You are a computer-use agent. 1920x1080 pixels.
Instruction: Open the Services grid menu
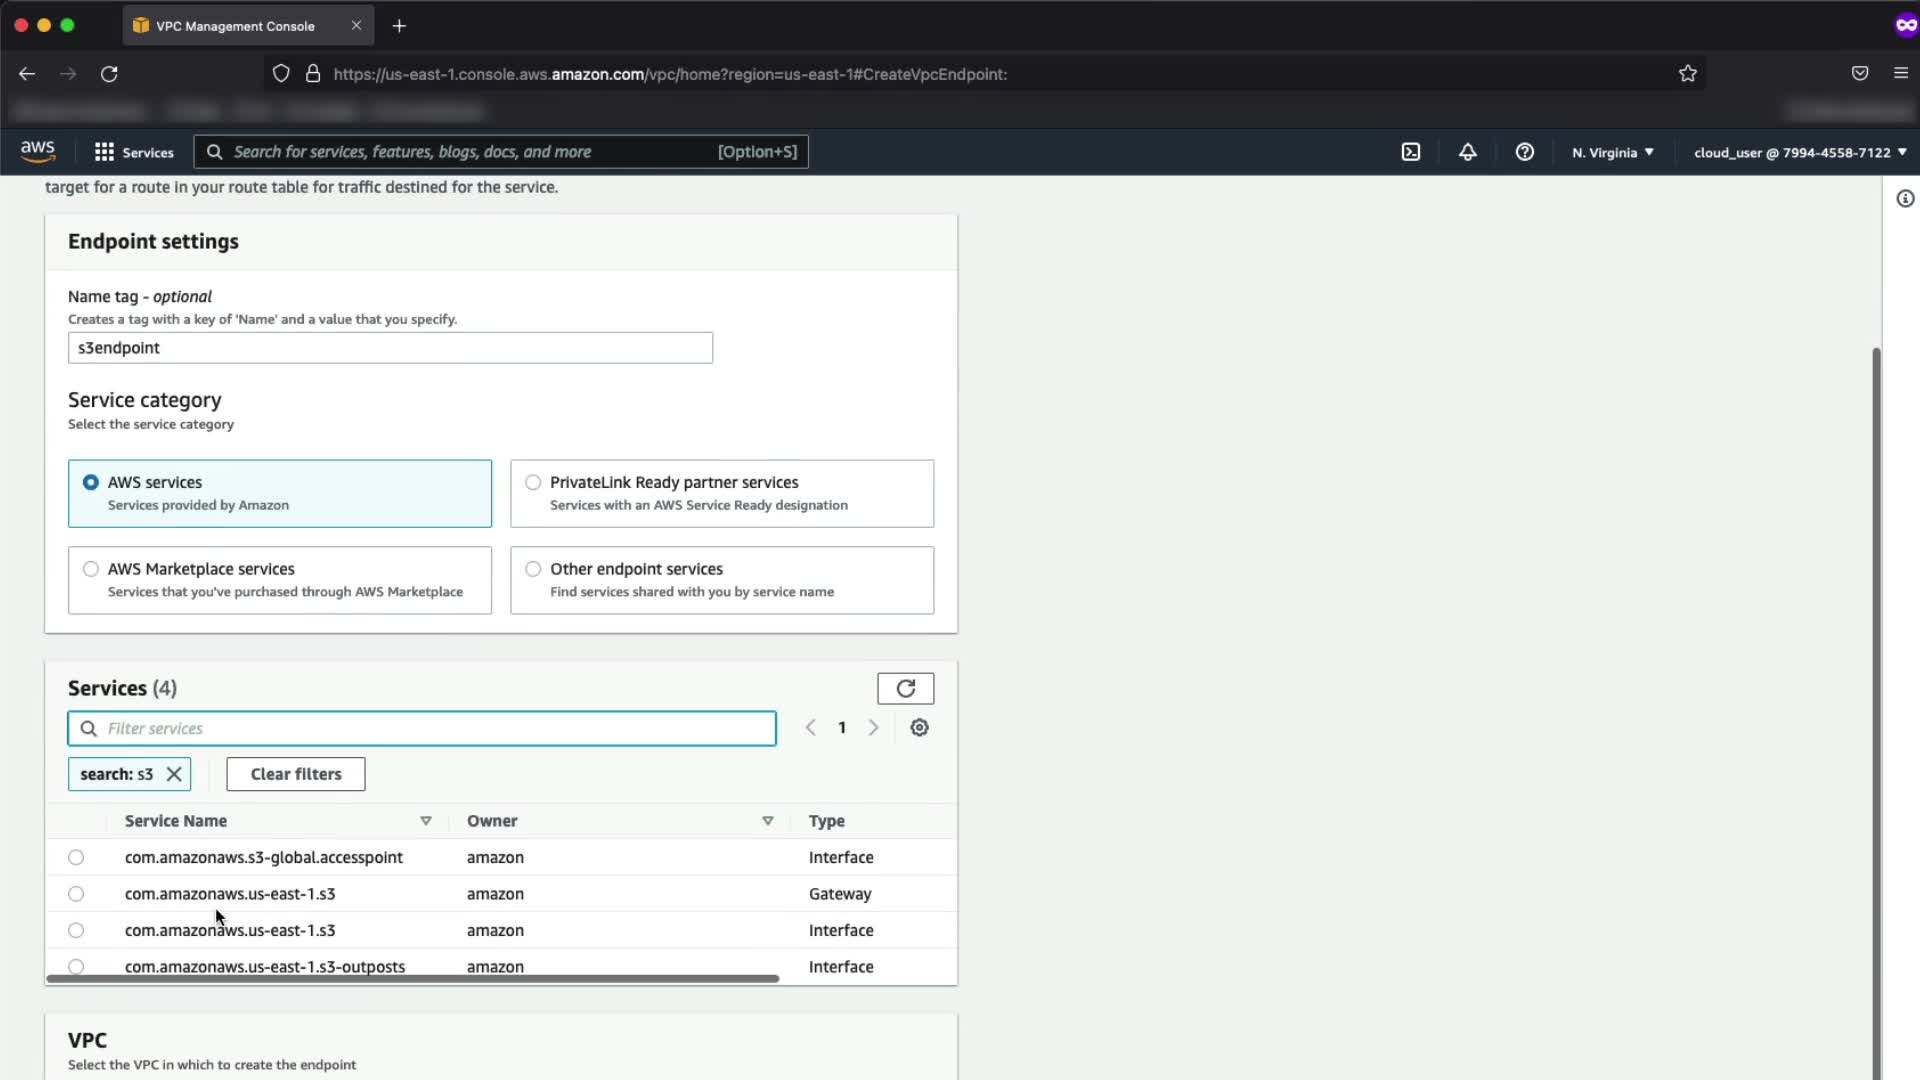pyautogui.click(x=104, y=152)
